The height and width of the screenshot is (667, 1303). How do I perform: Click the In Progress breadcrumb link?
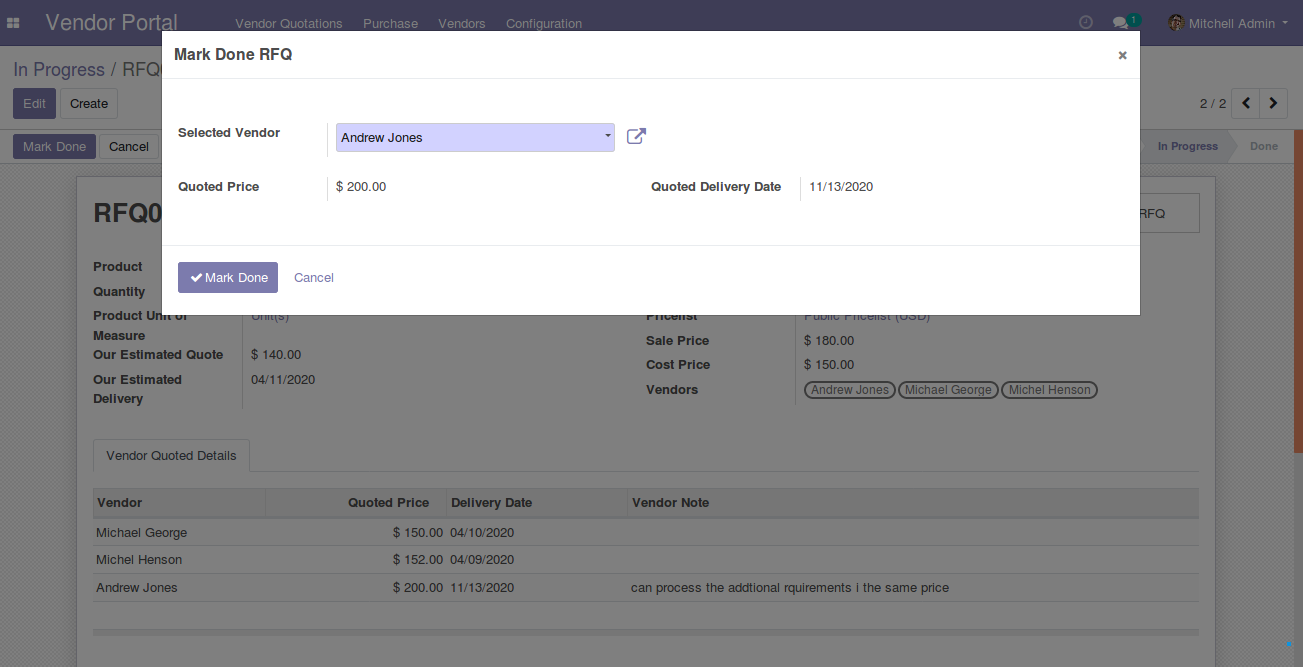pyautogui.click(x=59, y=70)
